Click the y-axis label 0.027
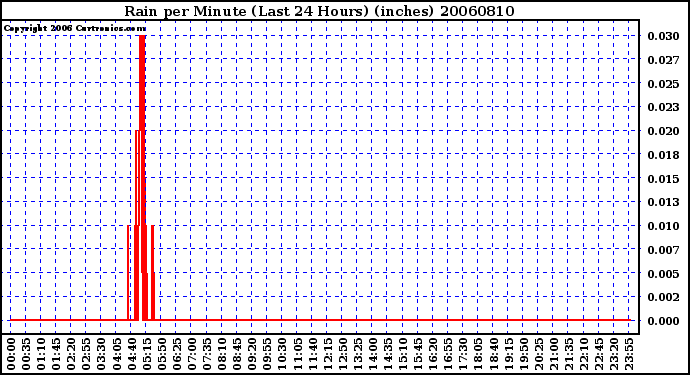This screenshot has height=375, width=690. pos(663,60)
